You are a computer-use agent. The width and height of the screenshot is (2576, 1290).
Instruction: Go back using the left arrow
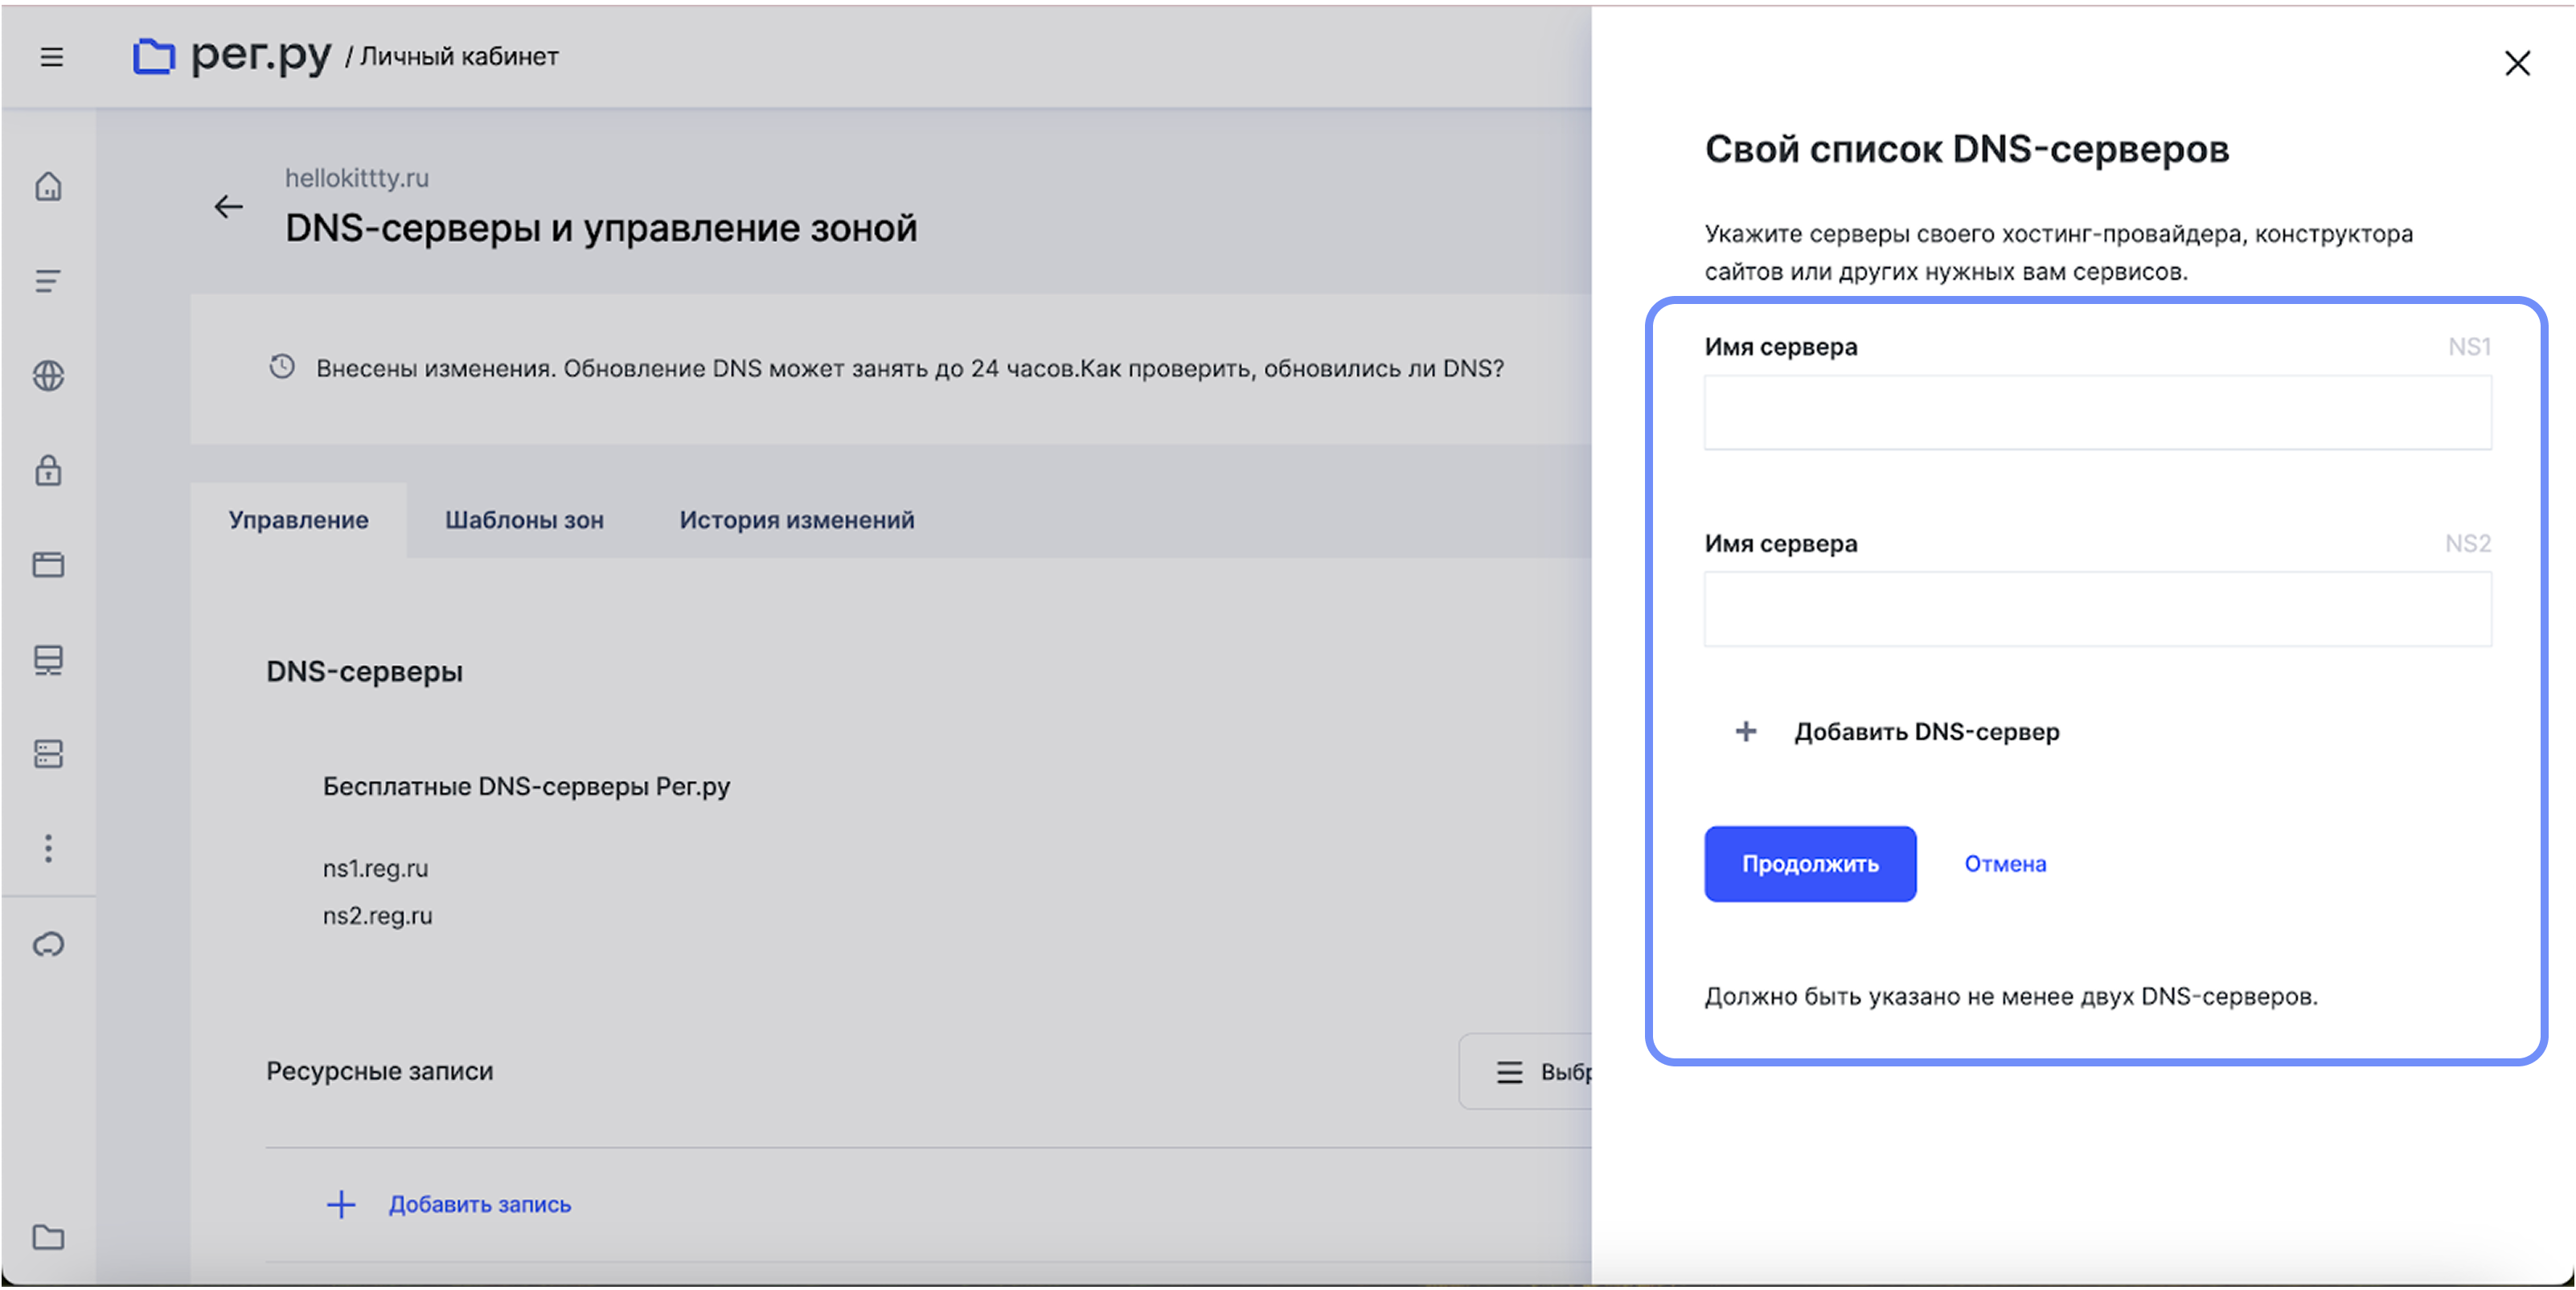(x=229, y=207)
